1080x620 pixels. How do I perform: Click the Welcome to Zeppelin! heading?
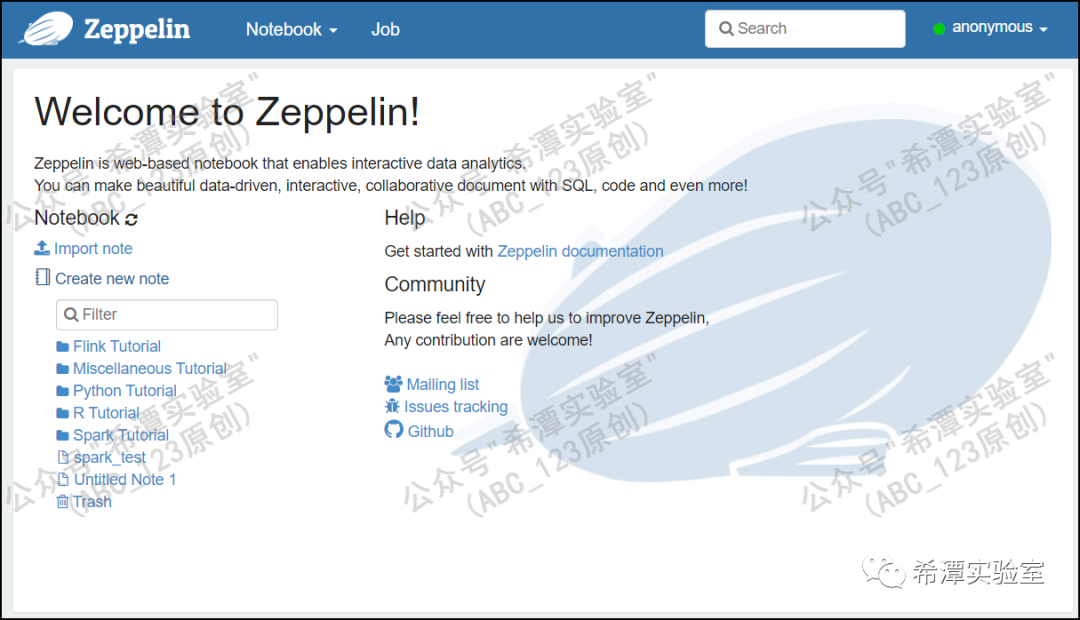[227, 112]
